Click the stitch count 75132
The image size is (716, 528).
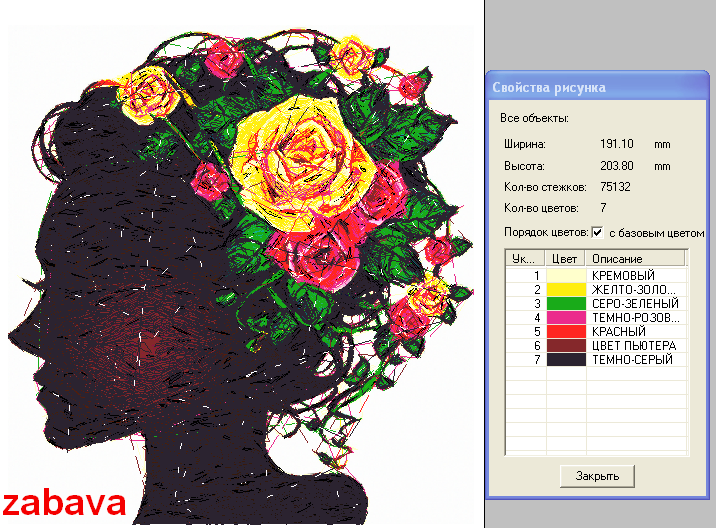[x=615, y=187]
